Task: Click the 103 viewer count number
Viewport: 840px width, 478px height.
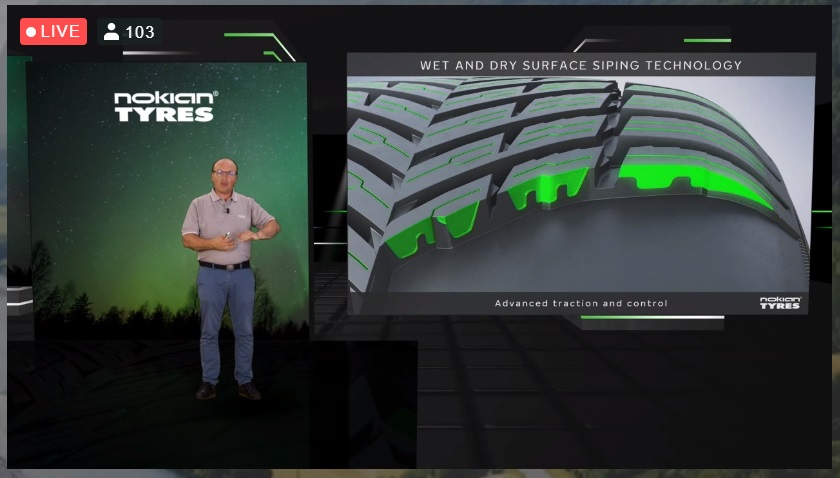Action: coord(140,32)
